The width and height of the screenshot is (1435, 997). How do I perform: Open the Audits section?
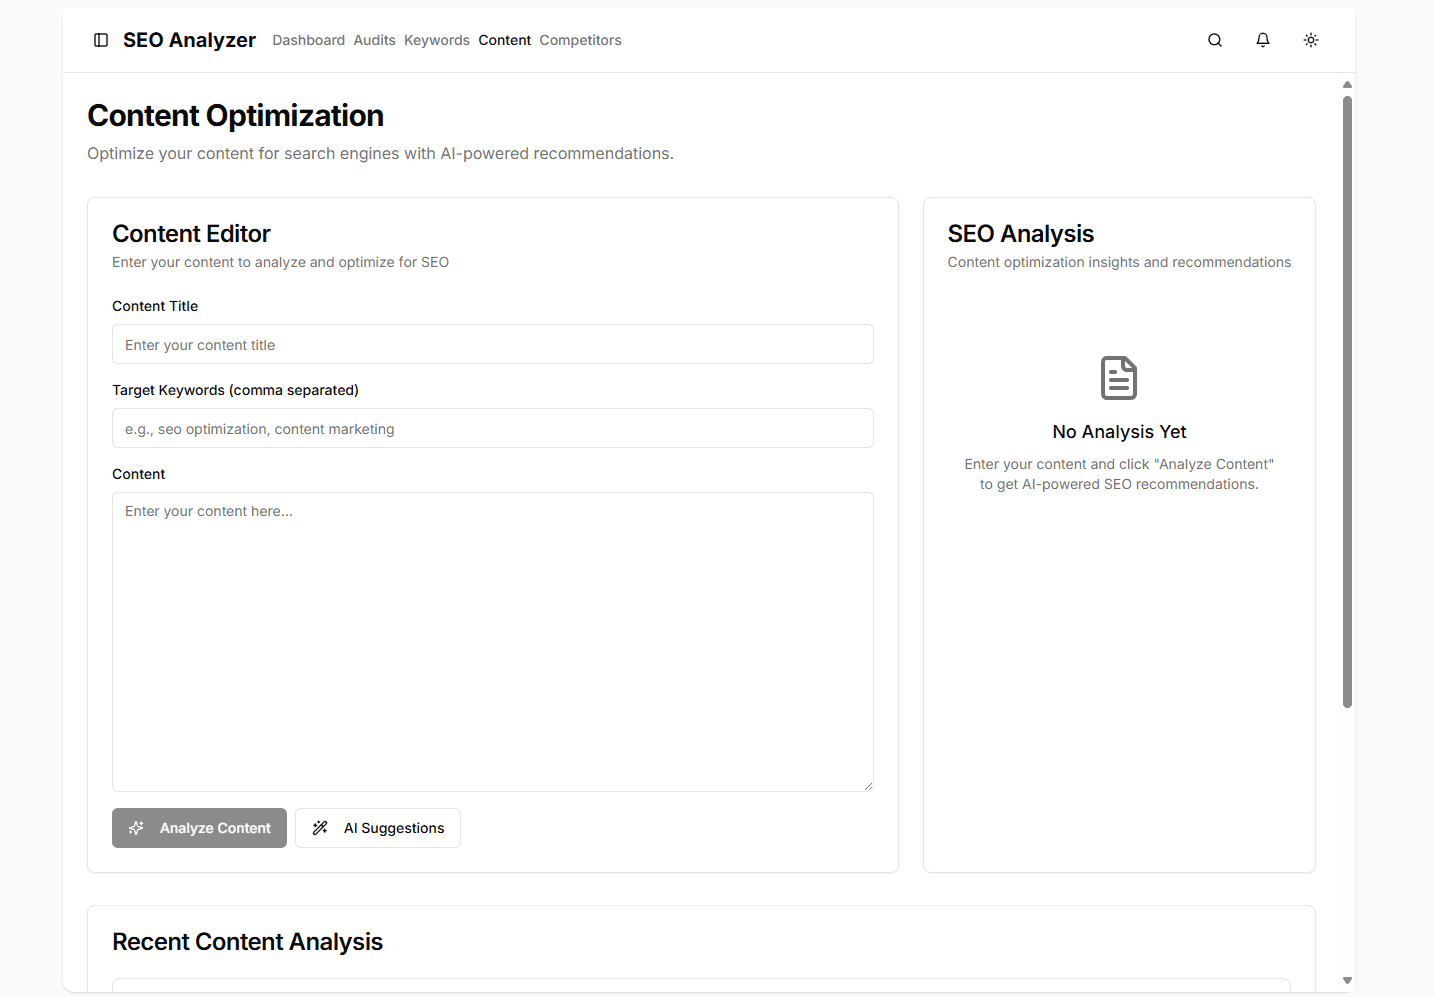coord(374,40)
